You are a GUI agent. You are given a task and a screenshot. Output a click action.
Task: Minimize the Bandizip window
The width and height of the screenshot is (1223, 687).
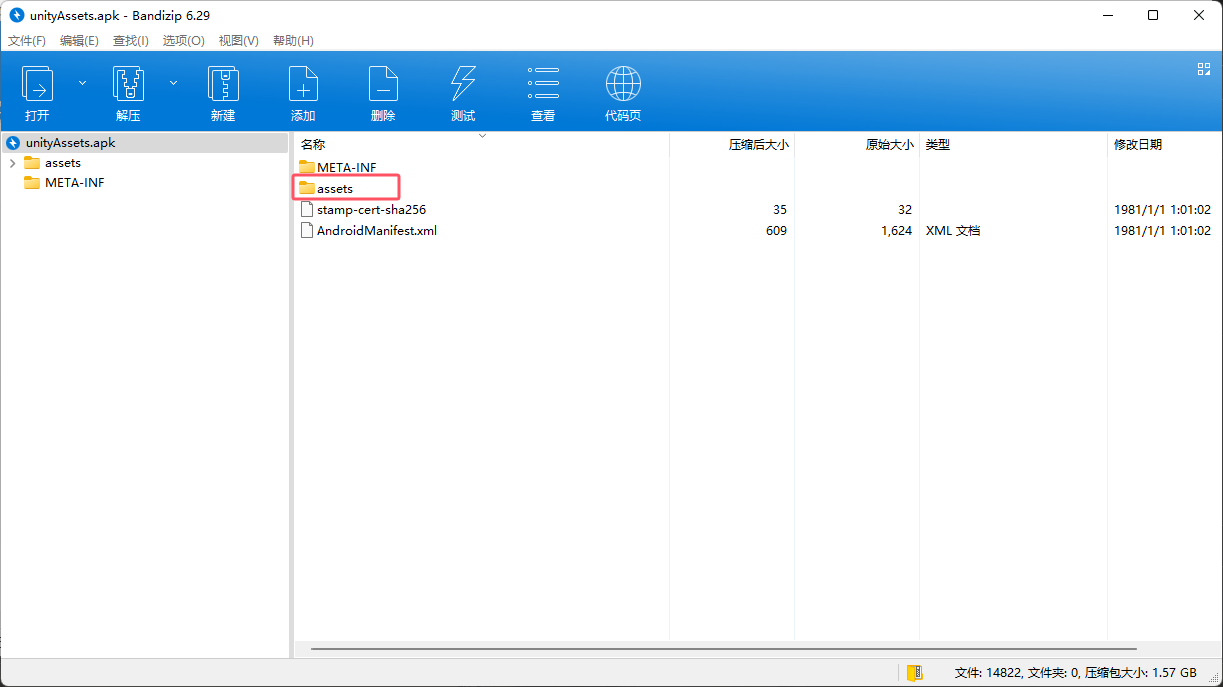(1108, 15)
